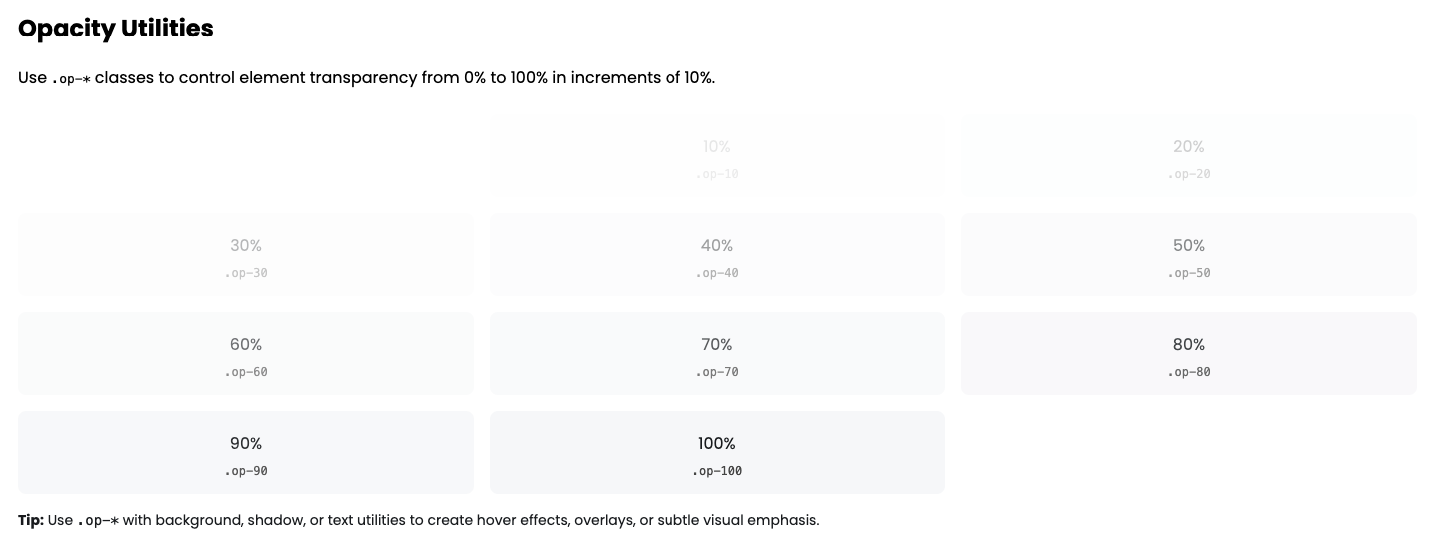Click the 40% opacity percentage label
Viewport: 1439px width, 541px height.
(717, 245)
